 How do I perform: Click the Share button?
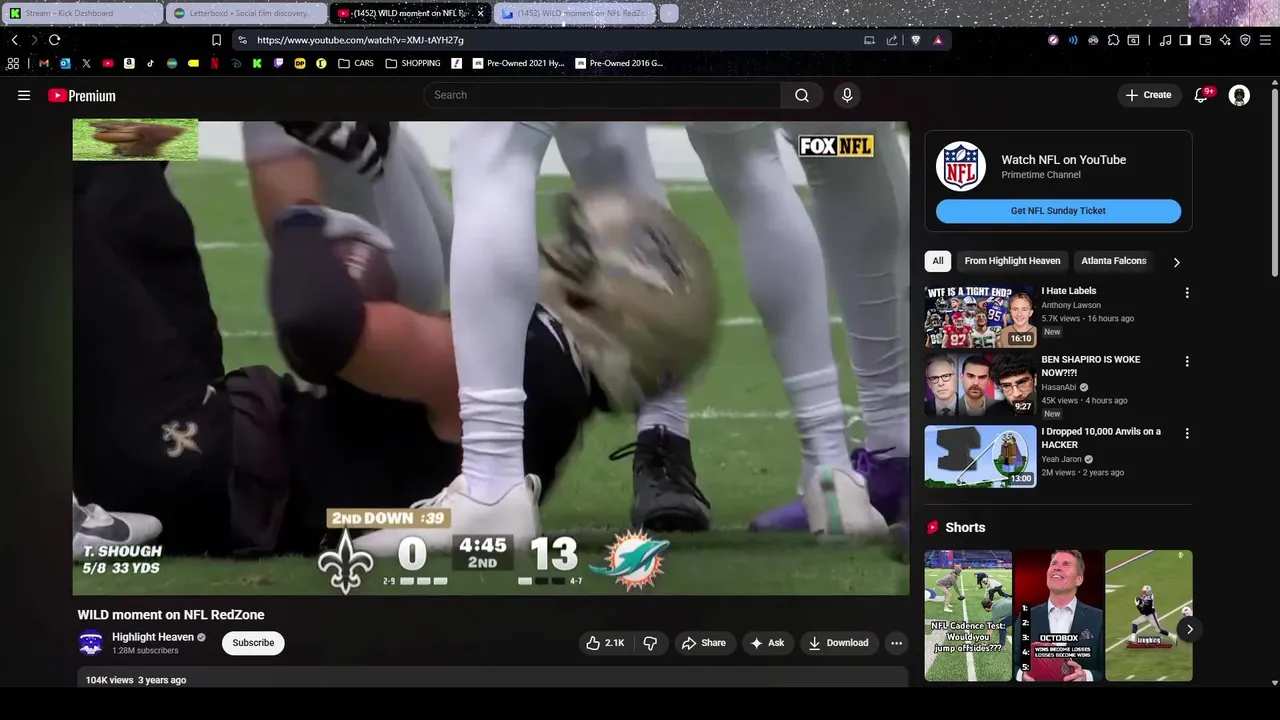click(x=704, y=643)
